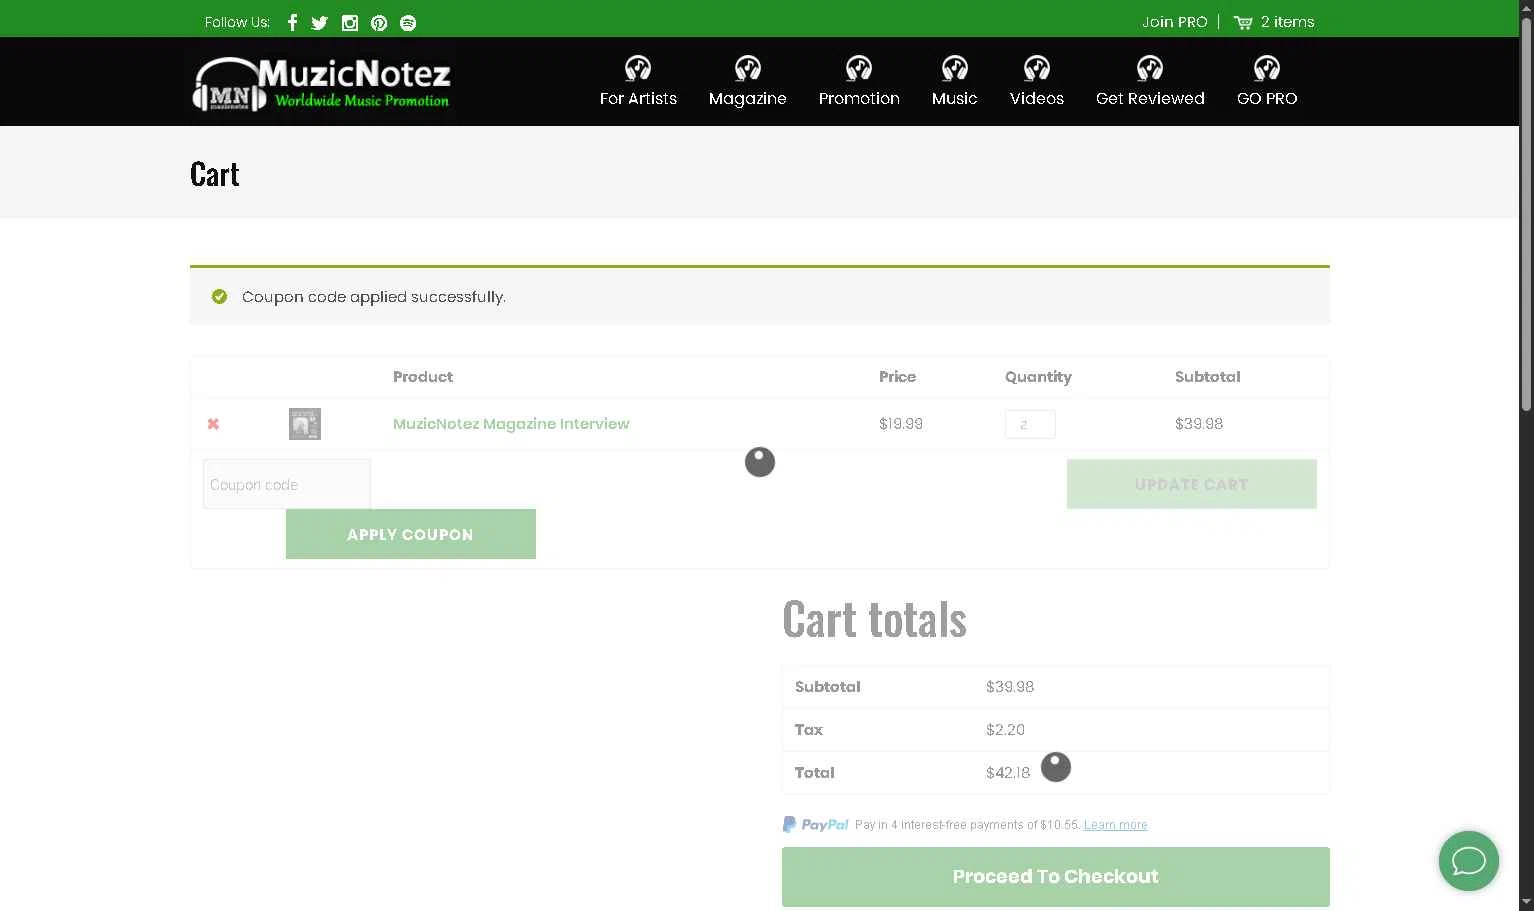Click the Update Cart button
This screenshot has height=911, width=1534.
1192,484
